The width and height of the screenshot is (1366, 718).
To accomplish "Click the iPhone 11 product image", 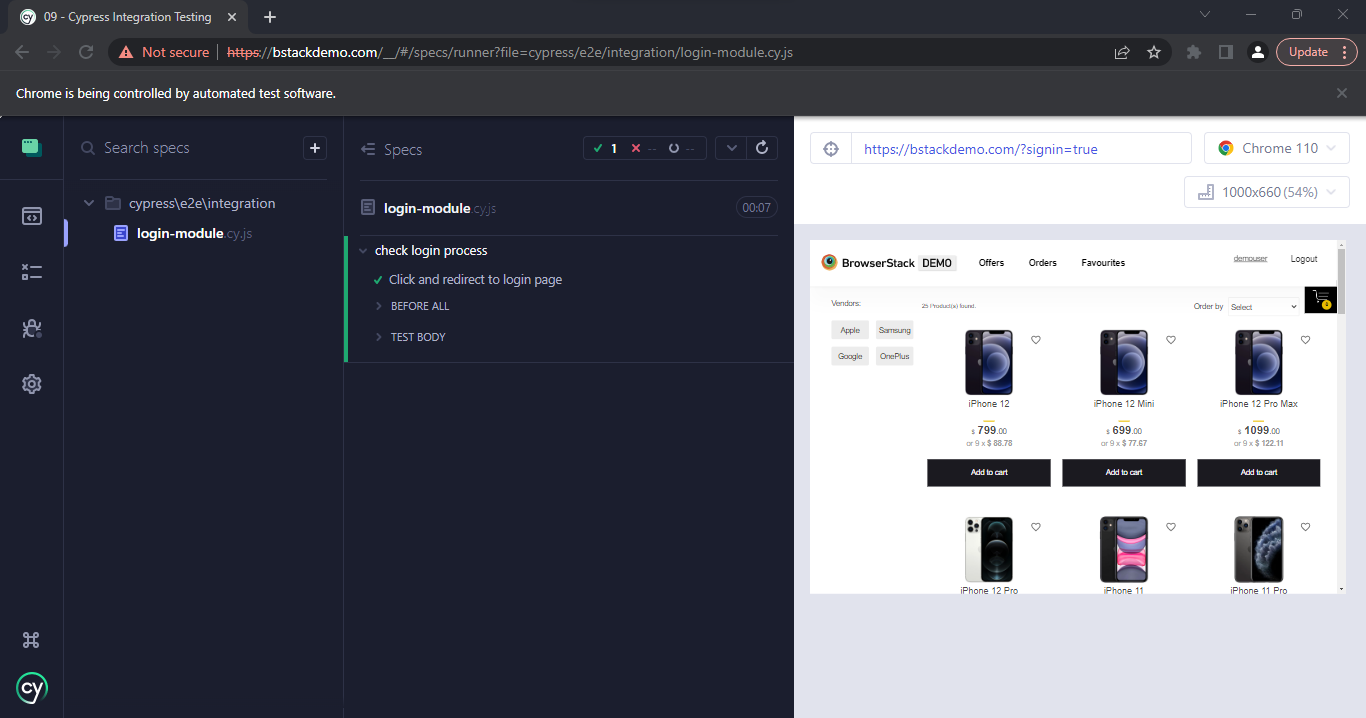I will pyautogui.click(x=1124, y=549).
